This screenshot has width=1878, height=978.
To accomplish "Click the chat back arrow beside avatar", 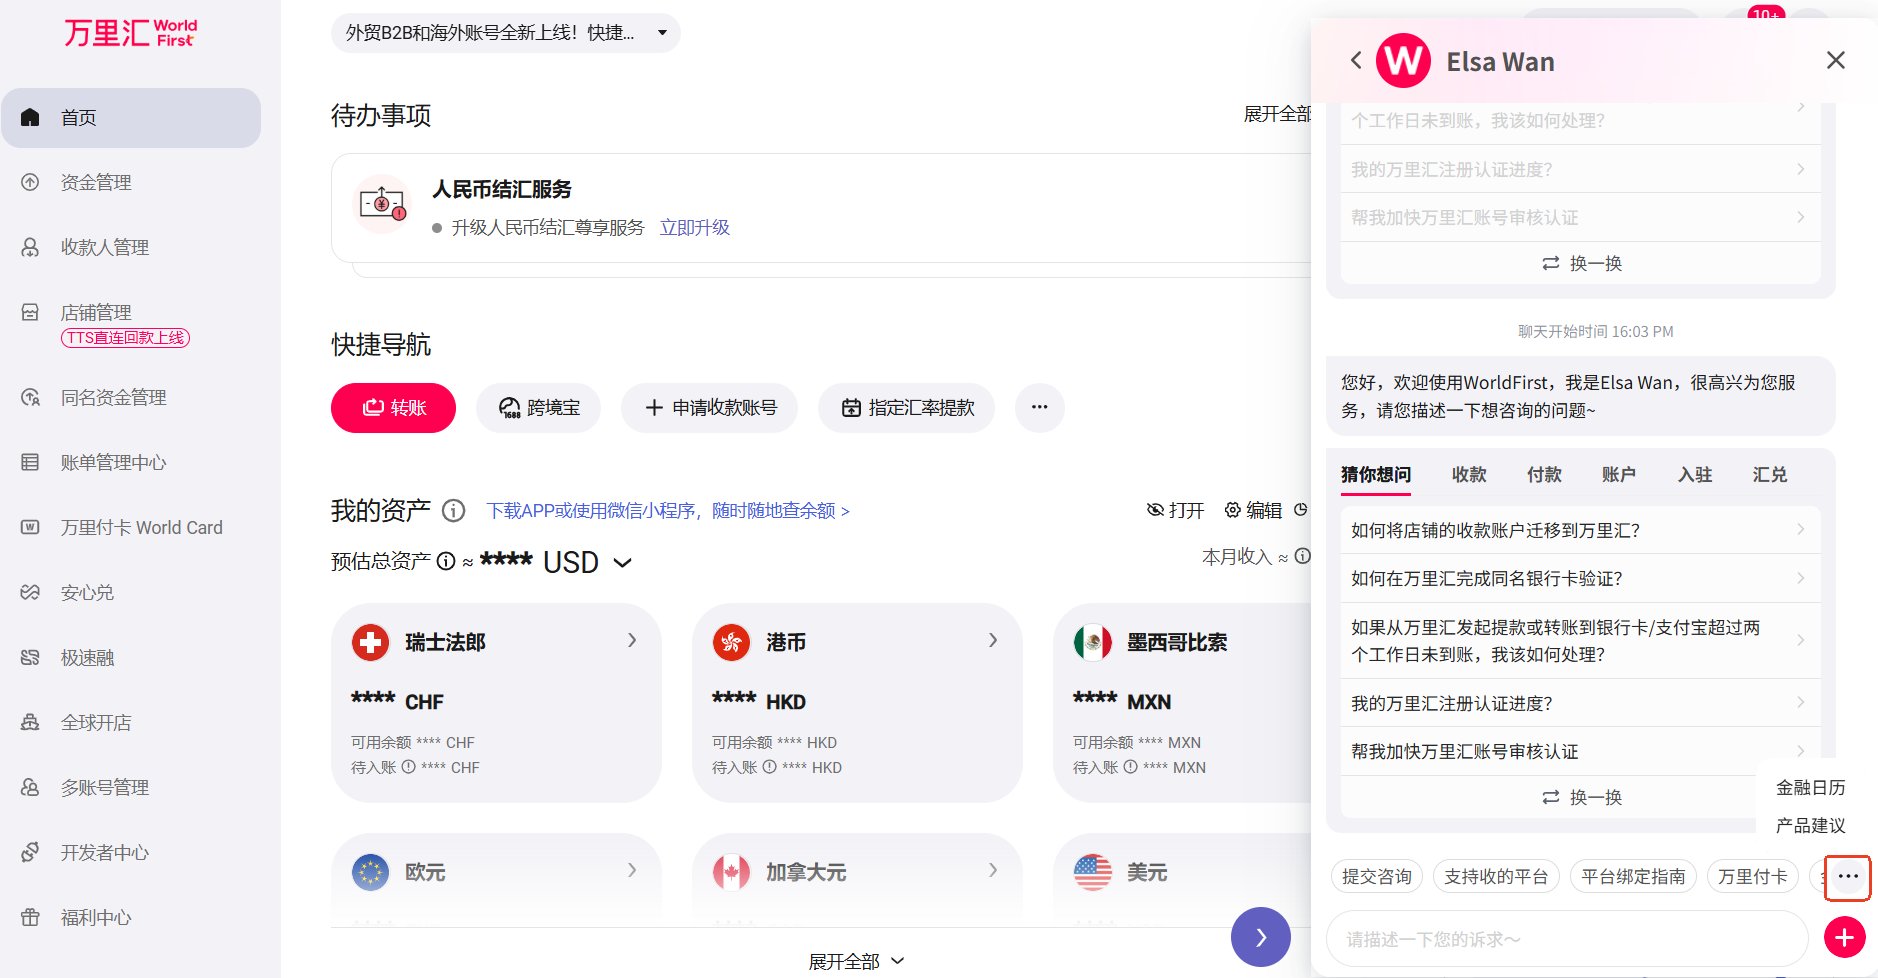I will [1356, 60].
